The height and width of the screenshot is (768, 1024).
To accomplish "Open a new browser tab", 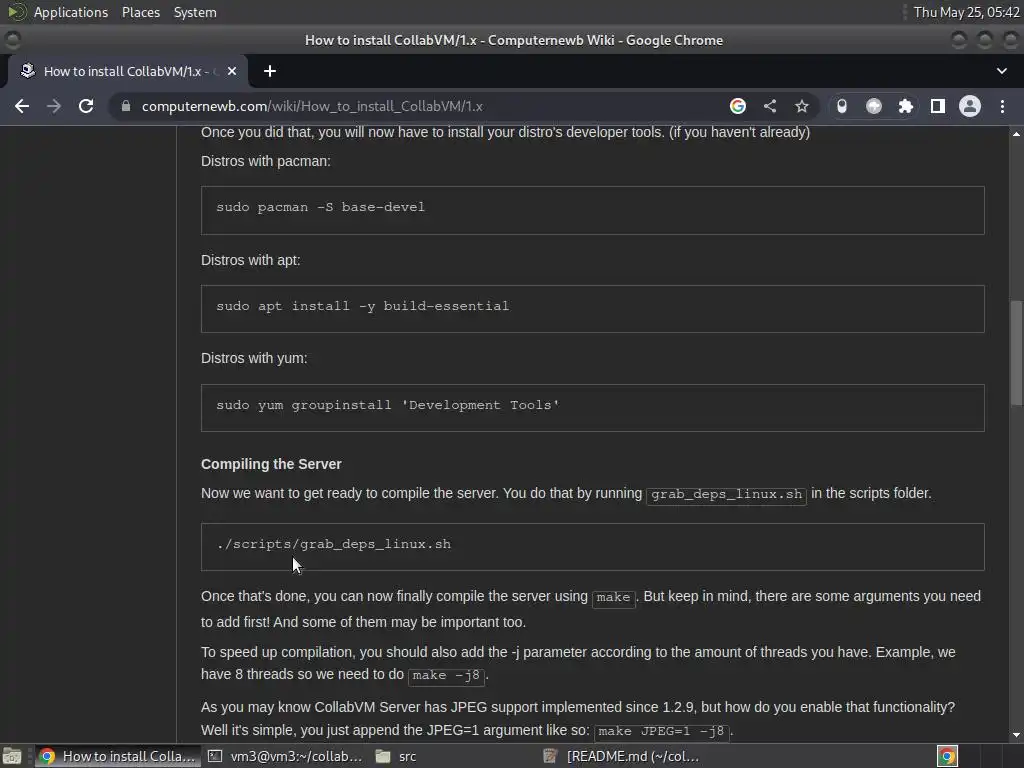I will point(270,71).
